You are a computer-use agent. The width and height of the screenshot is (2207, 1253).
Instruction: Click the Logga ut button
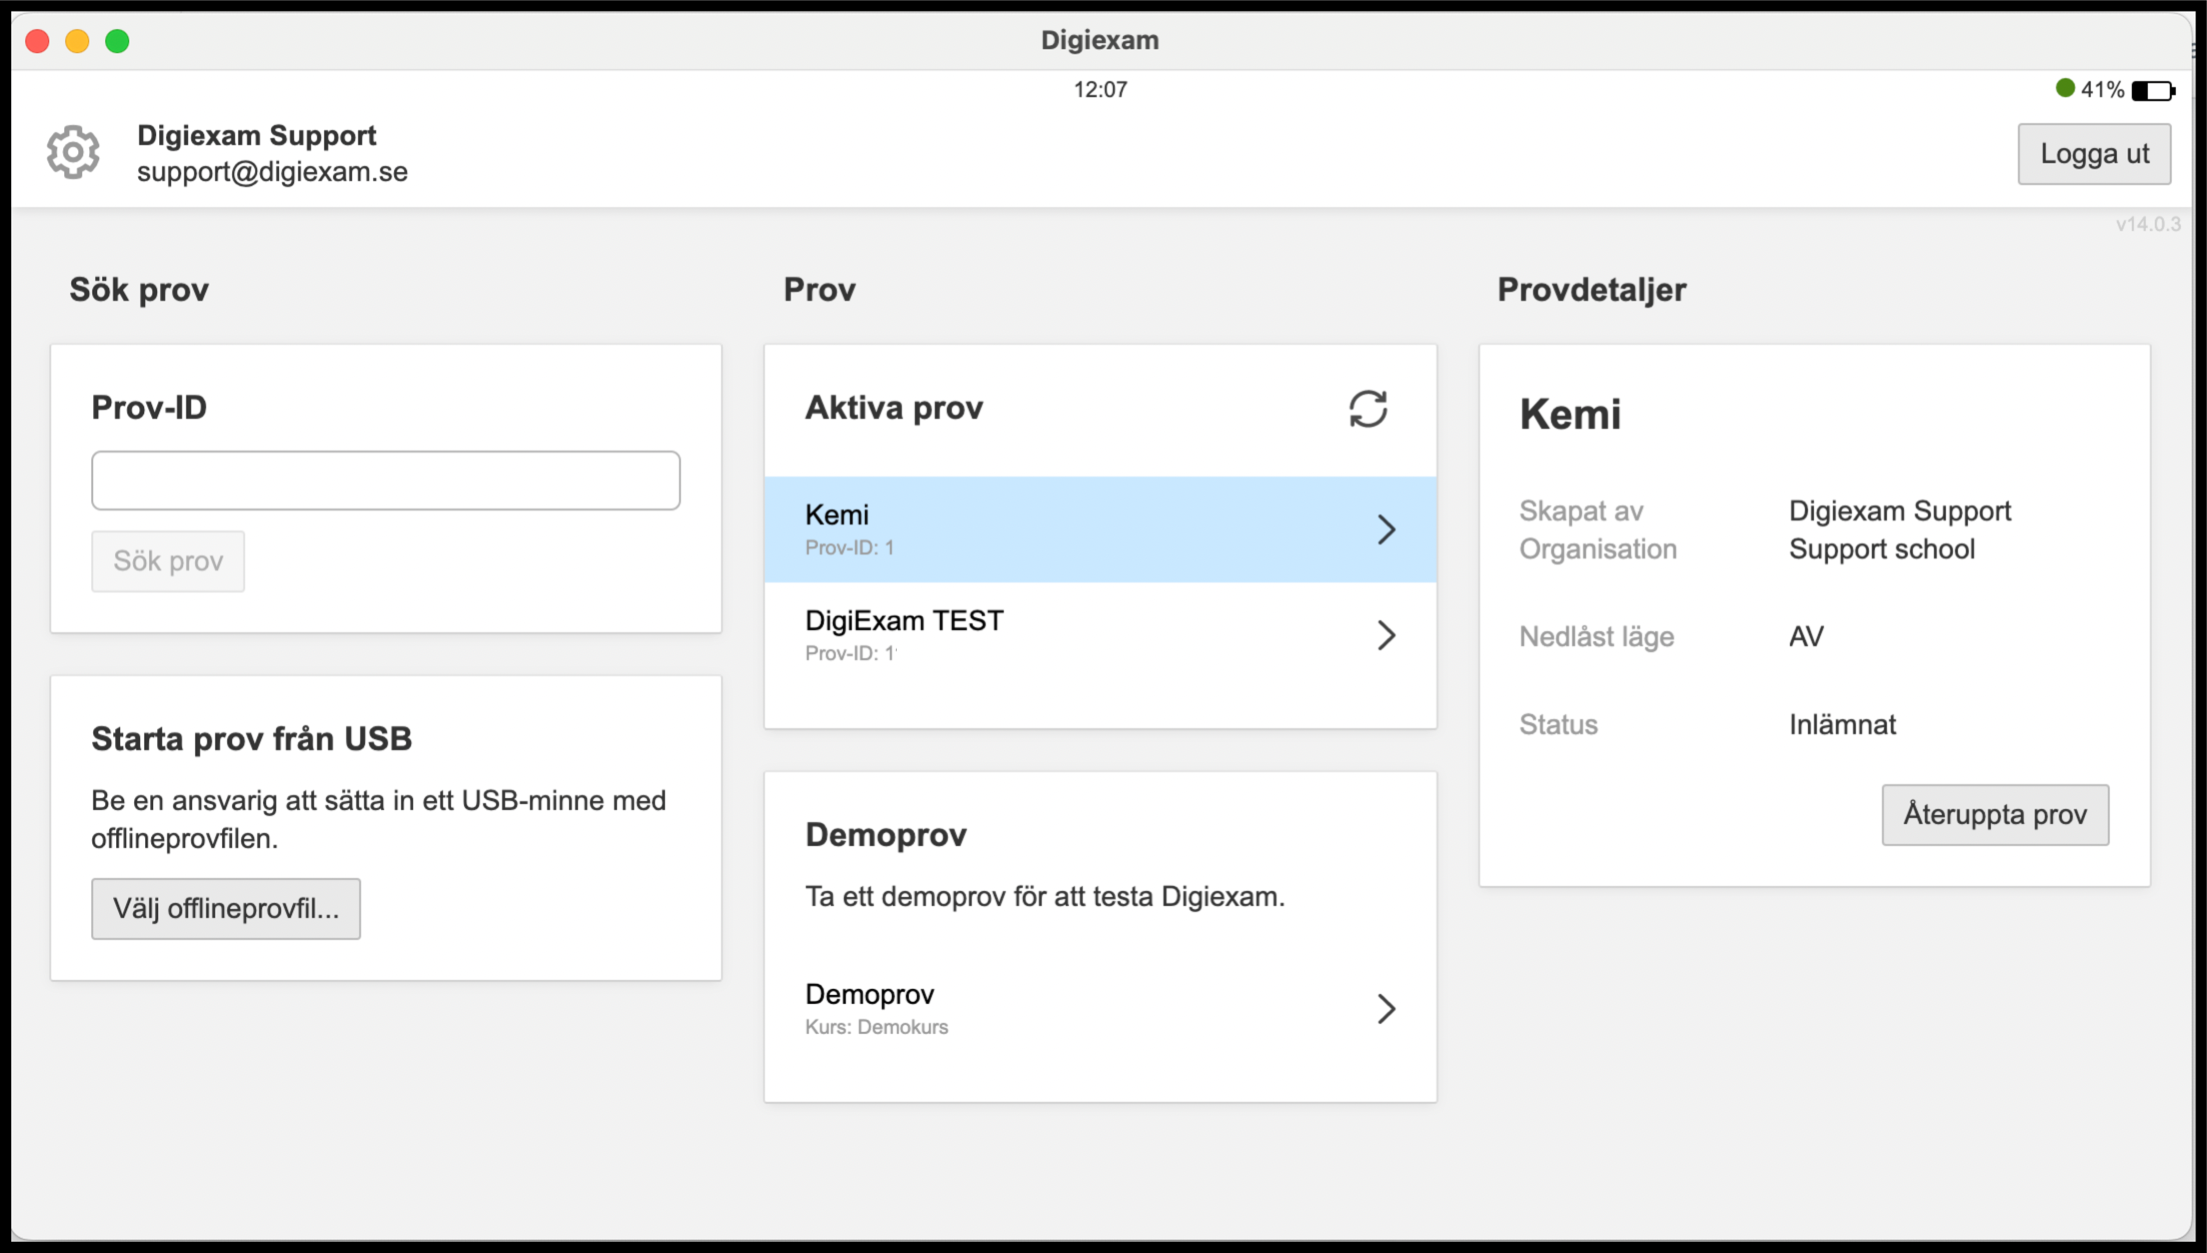coord(2094,154)
